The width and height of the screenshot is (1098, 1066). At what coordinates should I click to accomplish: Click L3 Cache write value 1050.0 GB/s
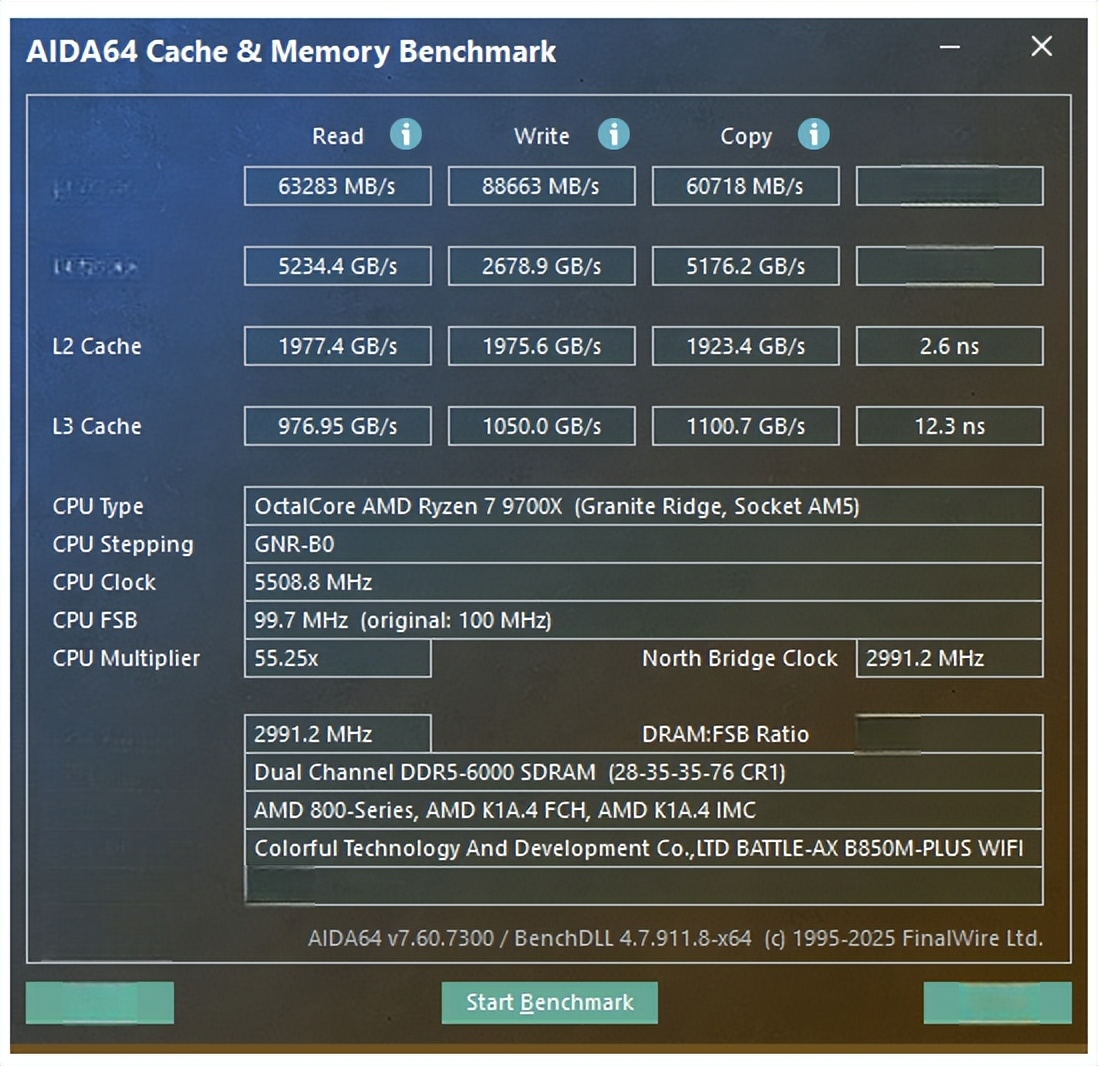tap(541, 426)
